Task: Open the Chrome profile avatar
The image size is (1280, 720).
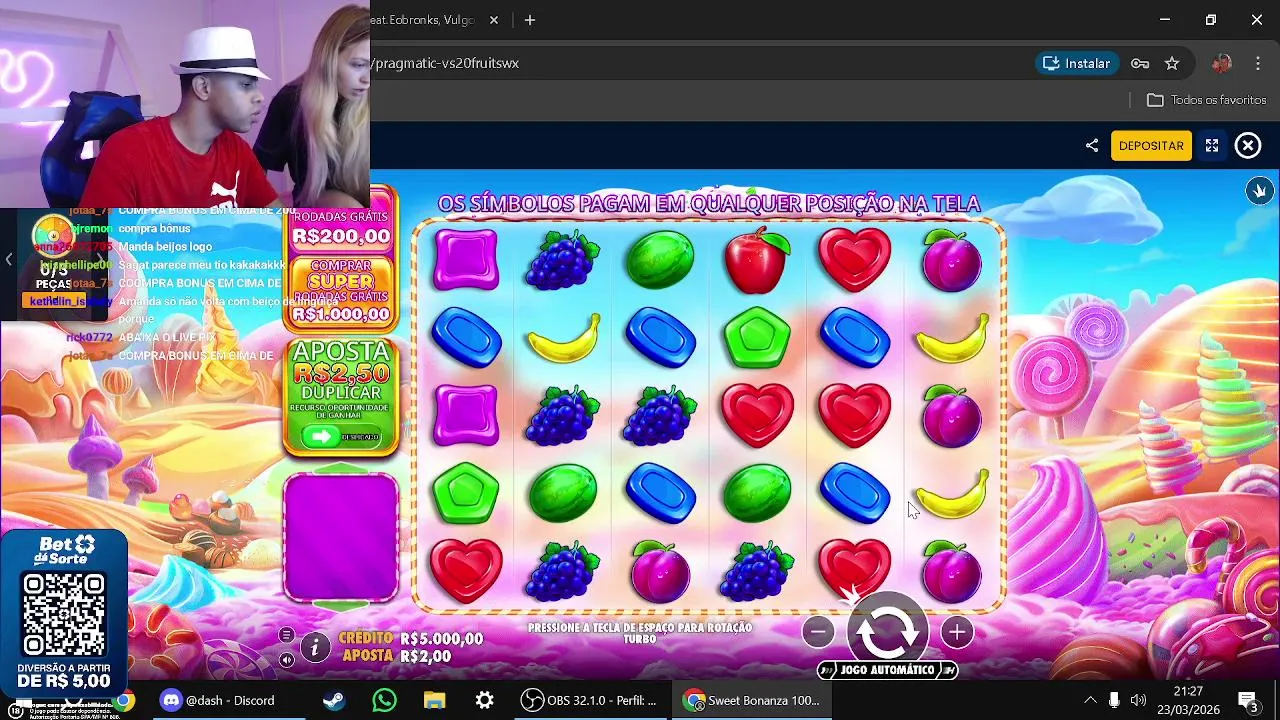Action: (x=1221, y=63)
